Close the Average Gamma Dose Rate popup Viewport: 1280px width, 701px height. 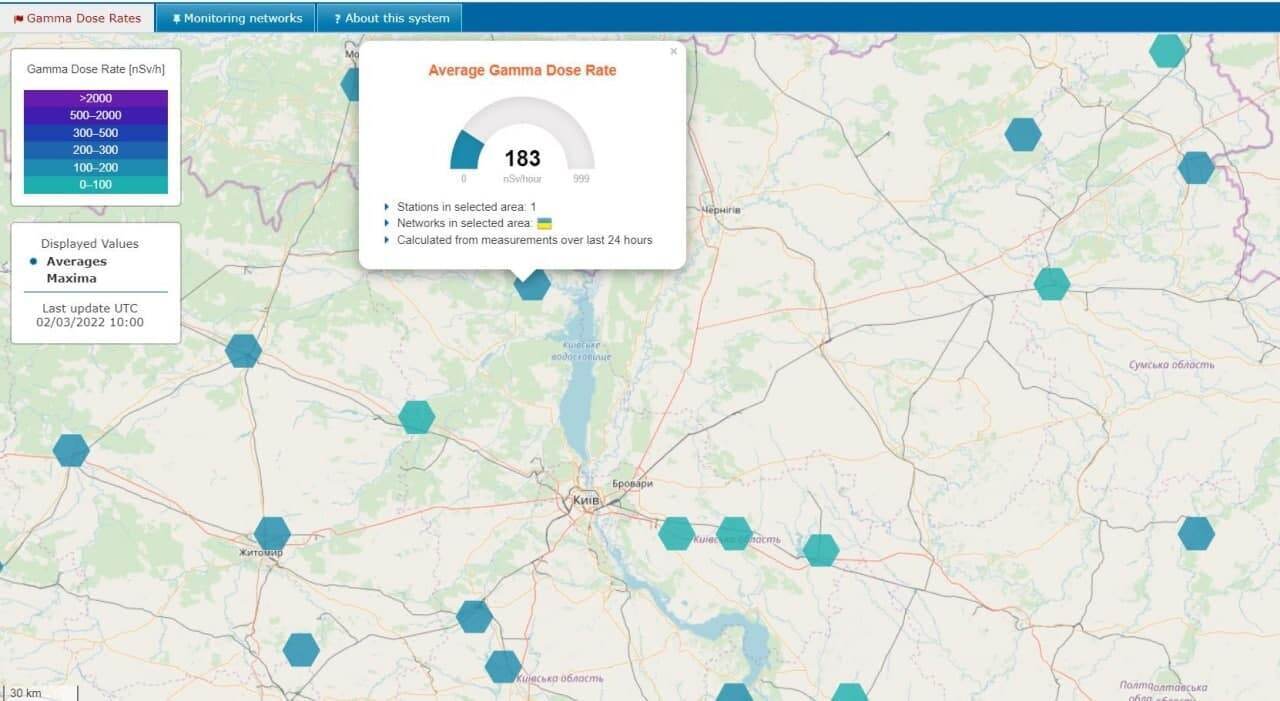tap(673, 51)
